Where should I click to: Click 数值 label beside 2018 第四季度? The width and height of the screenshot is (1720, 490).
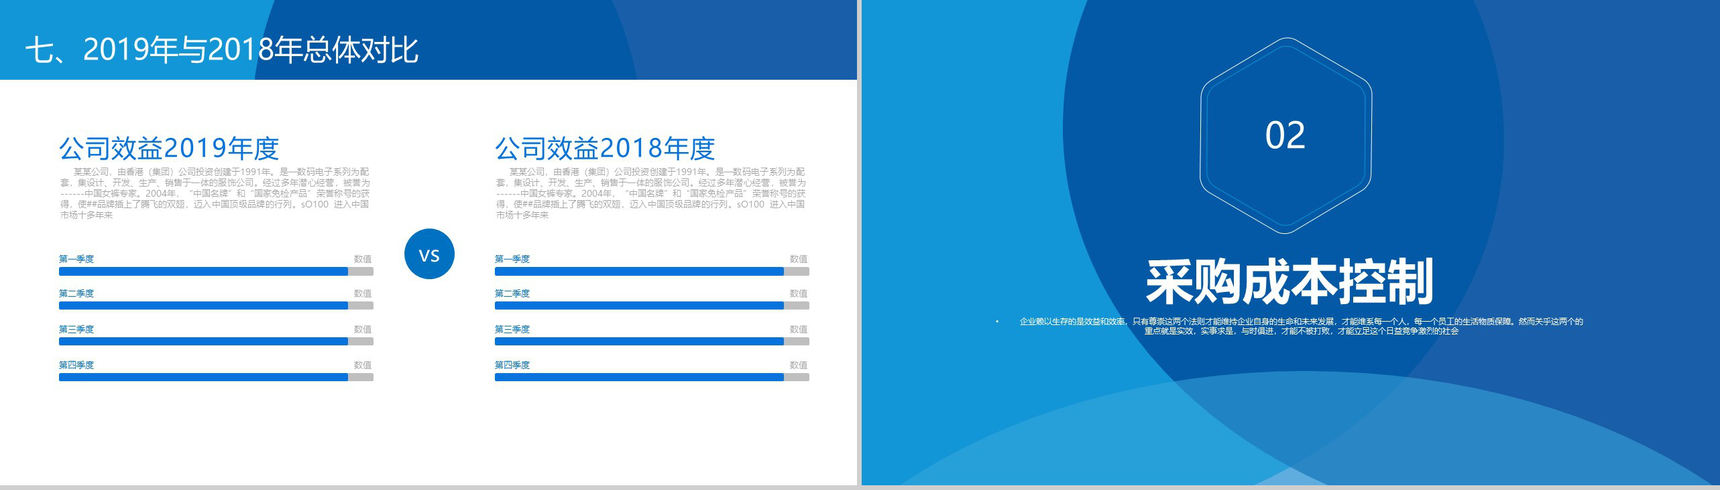pos(798,365)
